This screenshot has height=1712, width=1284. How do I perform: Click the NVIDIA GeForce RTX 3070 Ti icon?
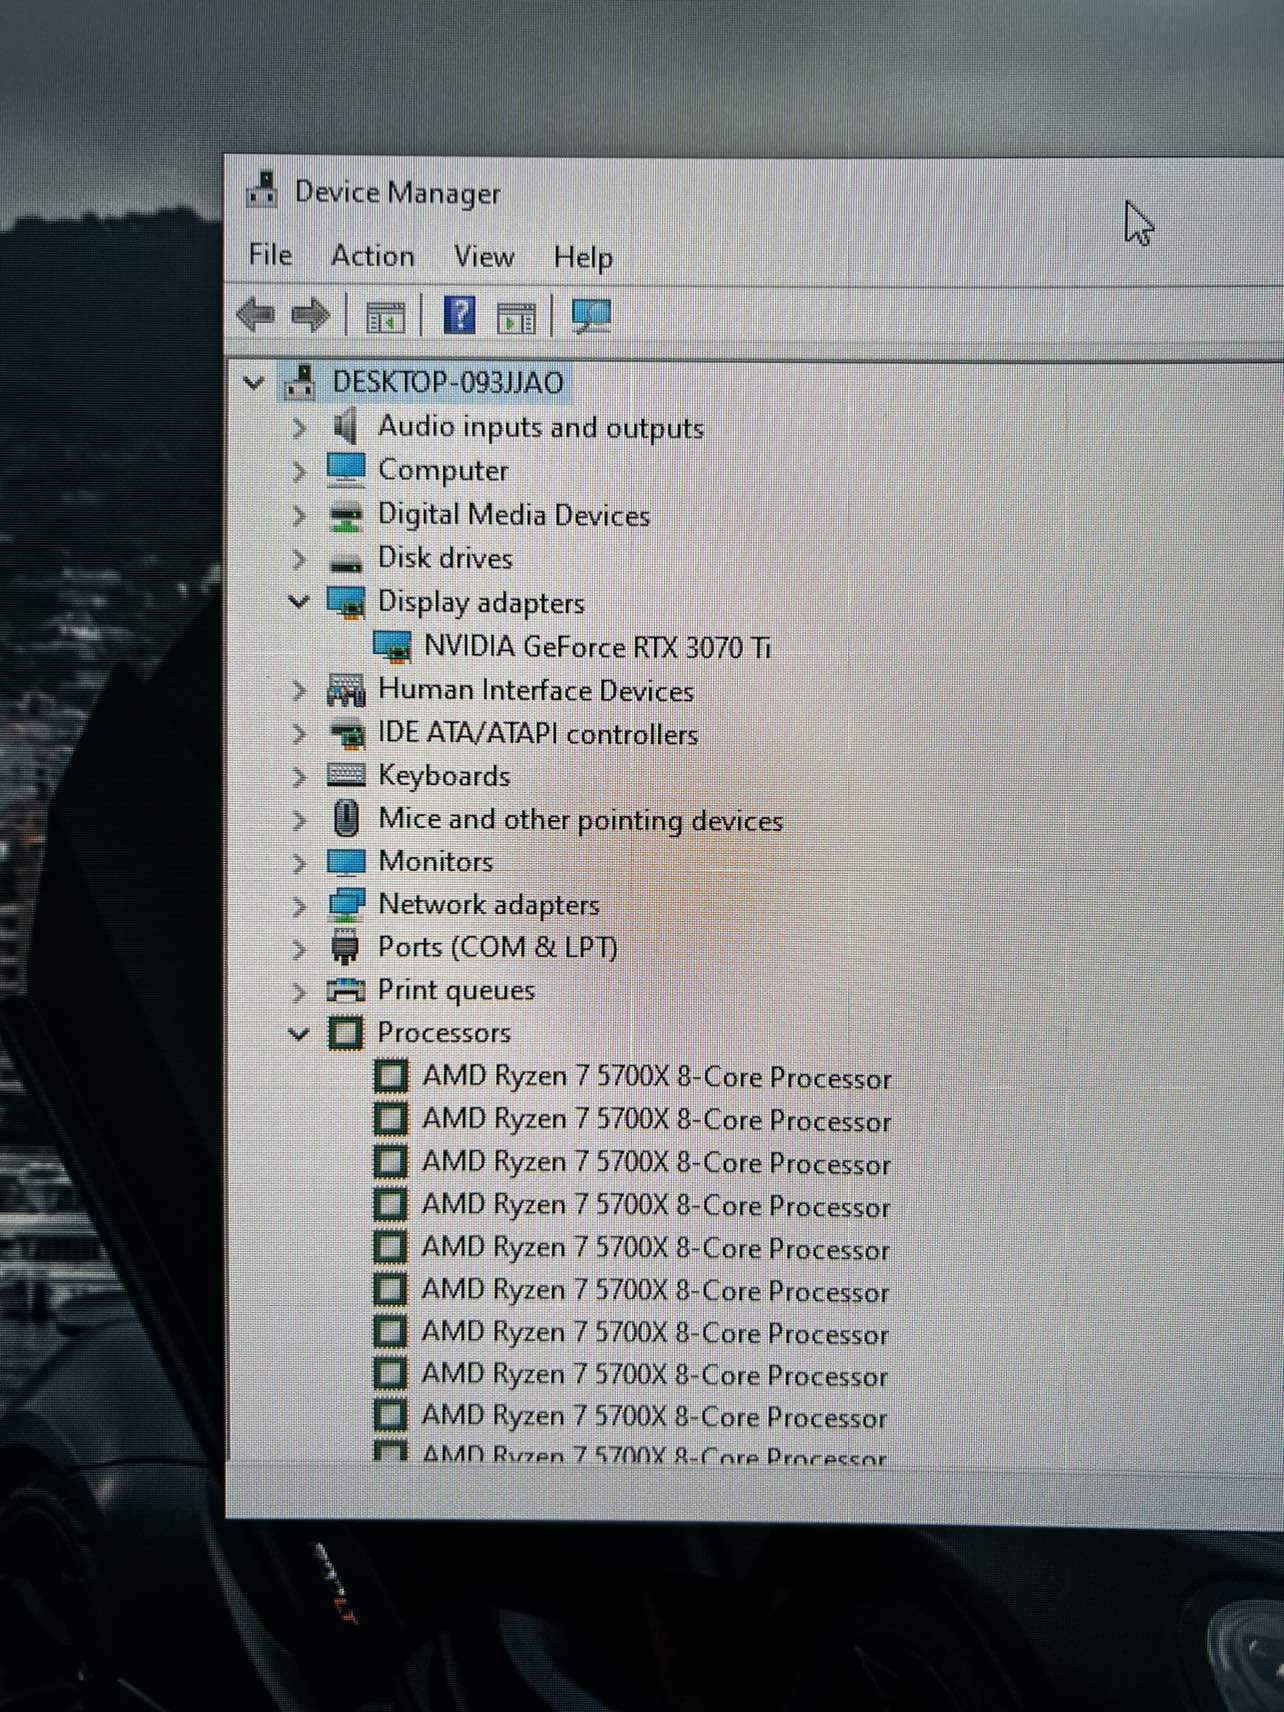coord(392,647)
